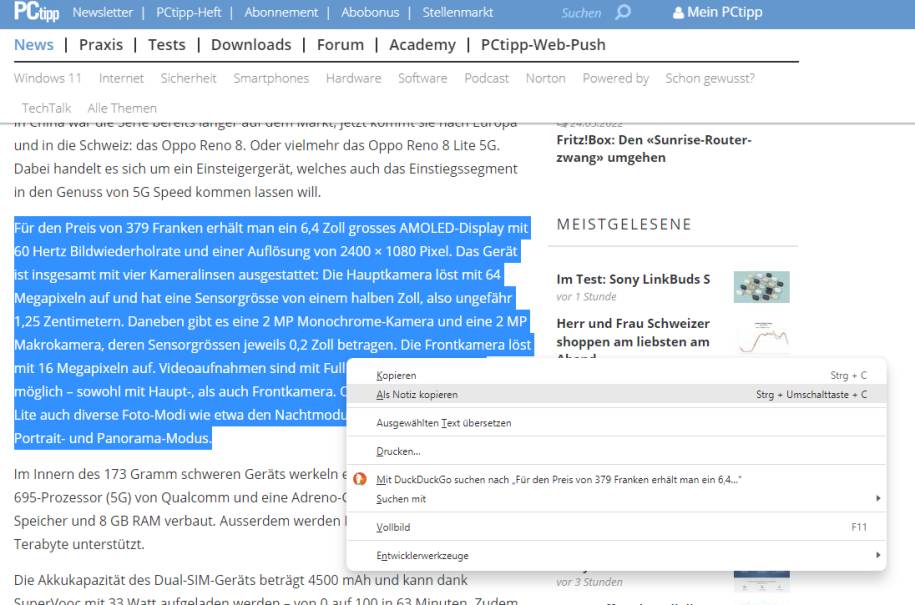Open the Software topic
The height and width of the screenshot is (605, 915).
coord(422,78)
